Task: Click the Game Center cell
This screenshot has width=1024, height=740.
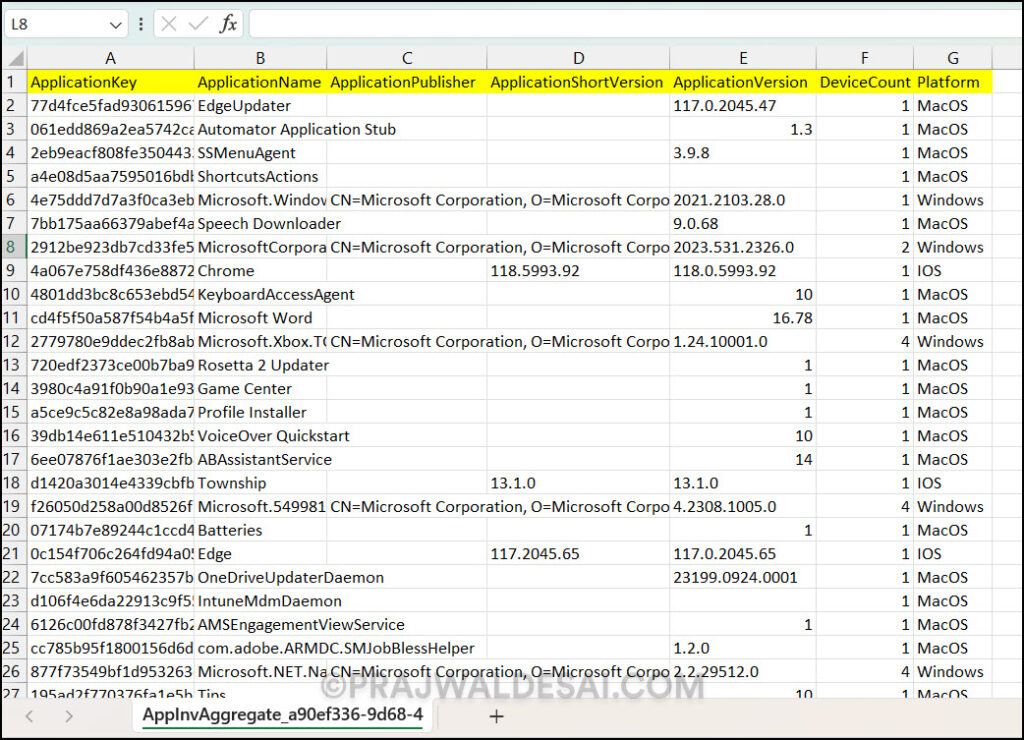Action: pyautogui.click(x=260, y=389)
